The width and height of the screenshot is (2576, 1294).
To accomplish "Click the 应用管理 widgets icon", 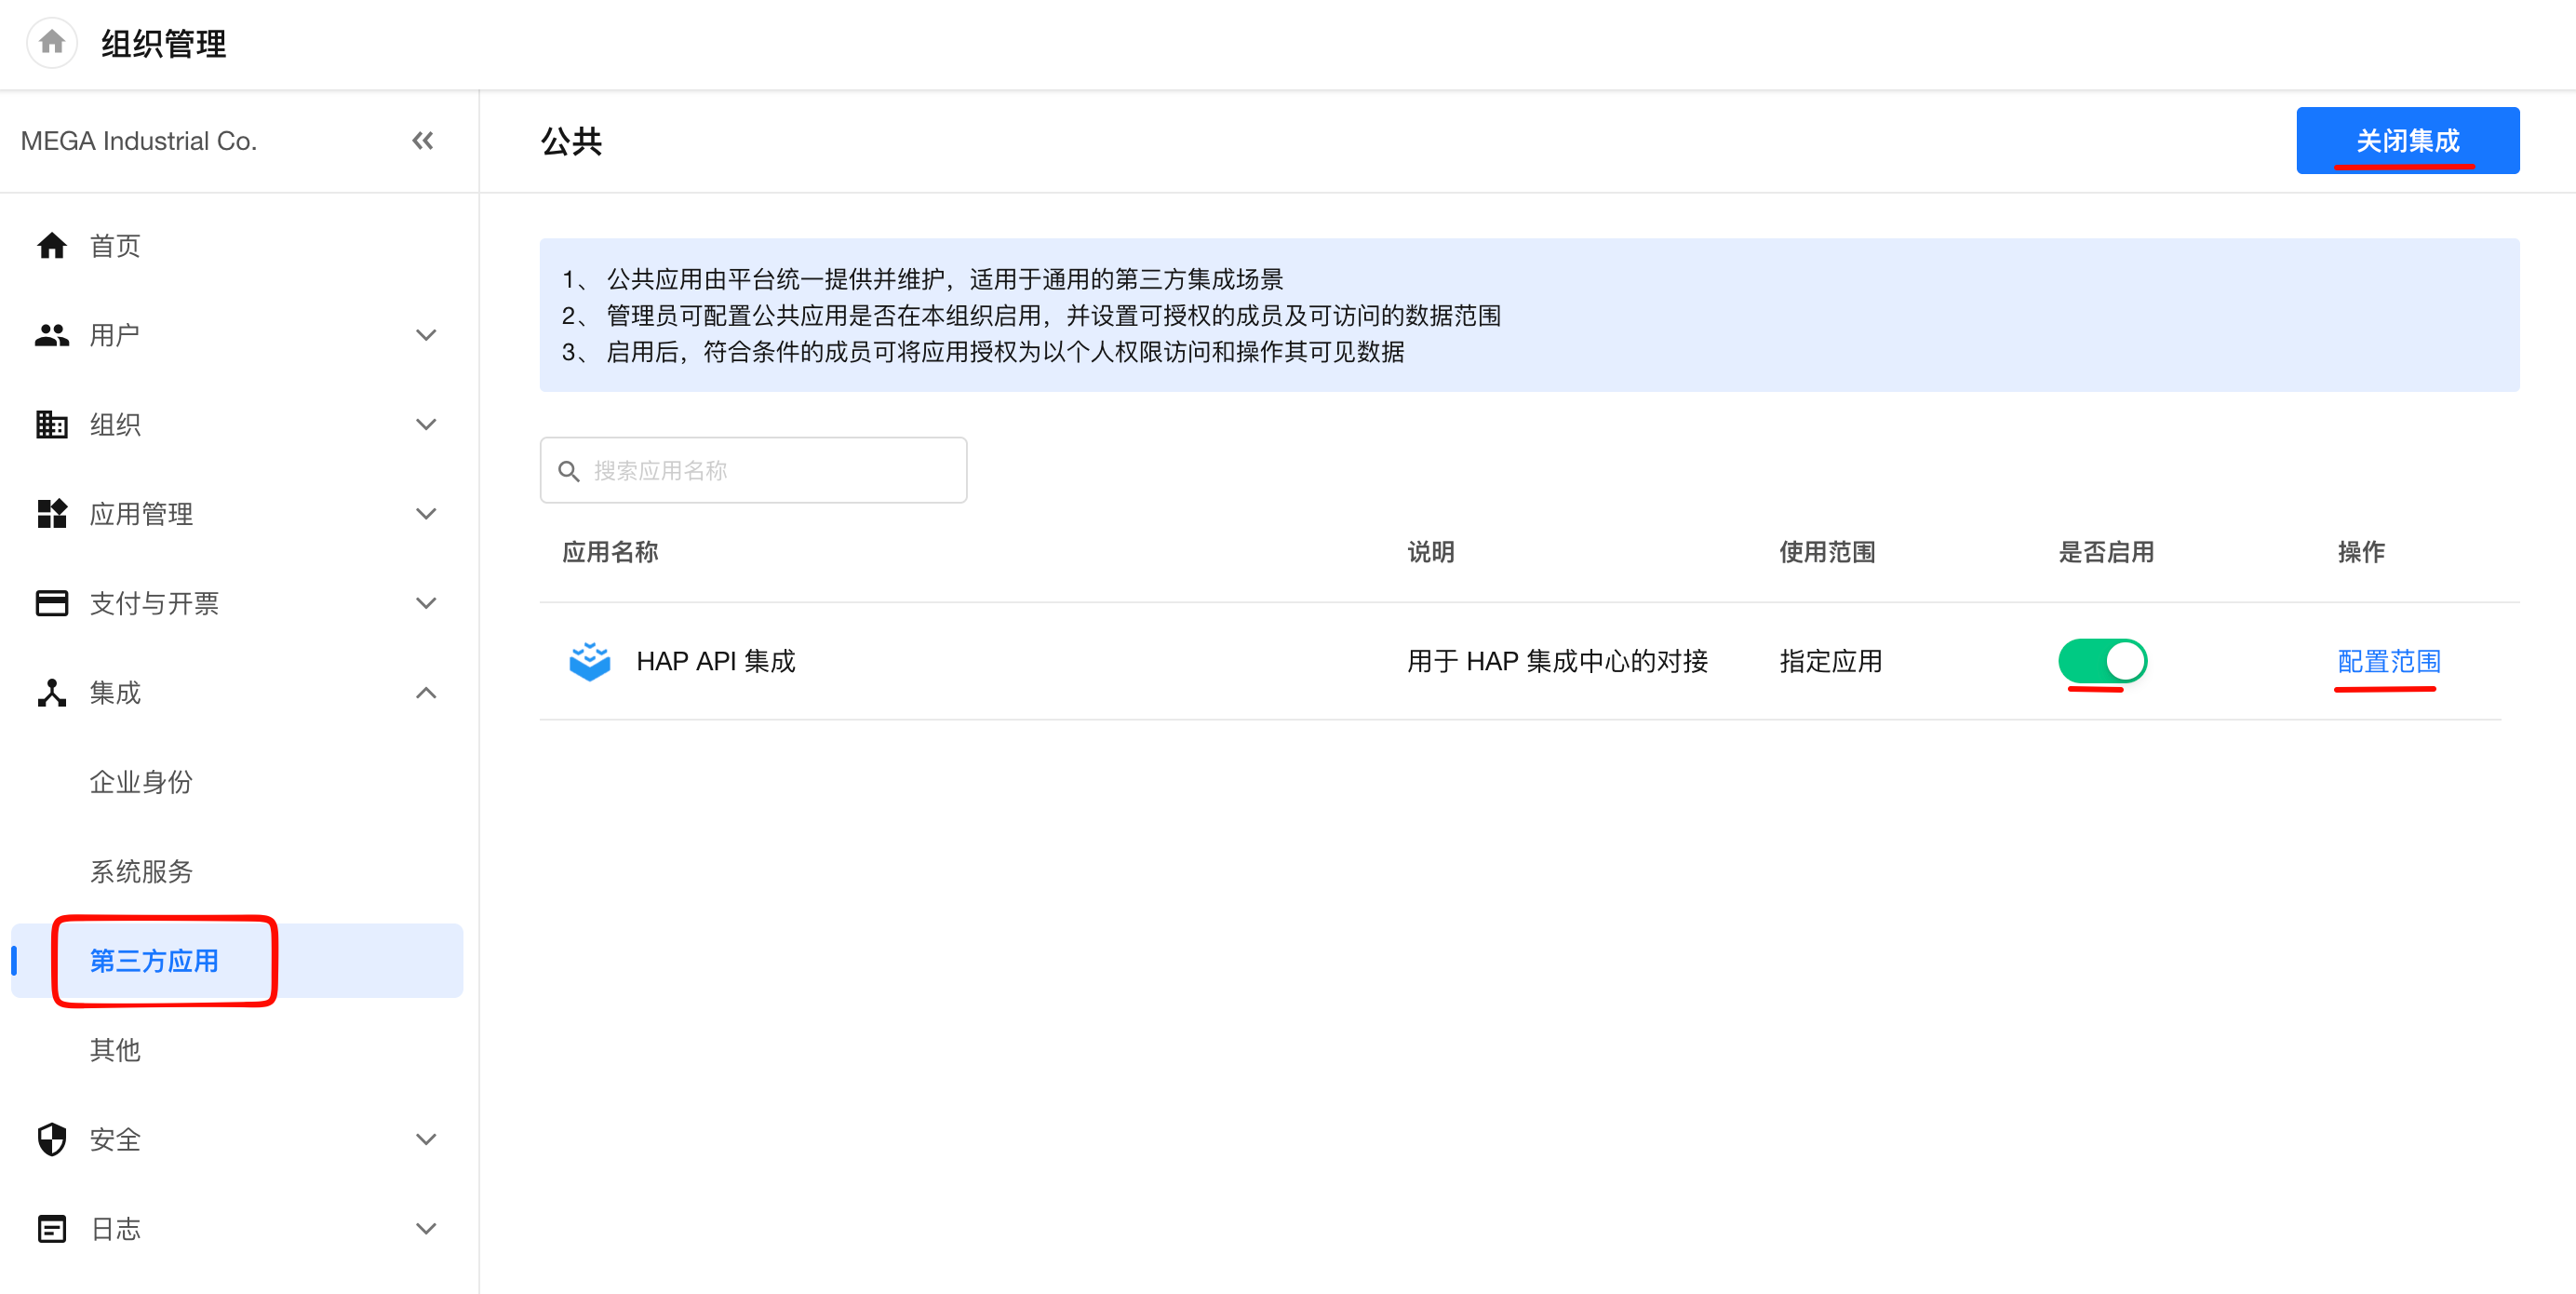I will 52,513.
